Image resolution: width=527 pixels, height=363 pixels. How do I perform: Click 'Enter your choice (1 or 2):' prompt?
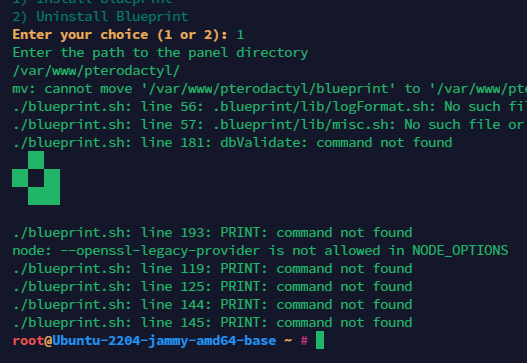click(x=120, y=35)
